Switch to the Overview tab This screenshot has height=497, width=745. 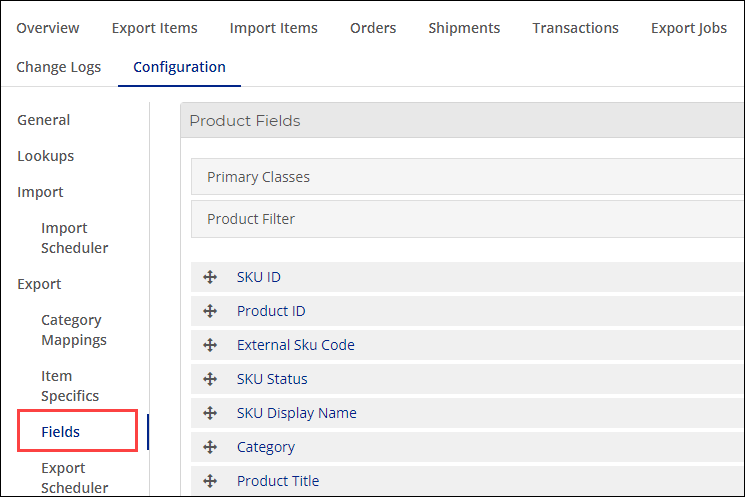(48, 28)
